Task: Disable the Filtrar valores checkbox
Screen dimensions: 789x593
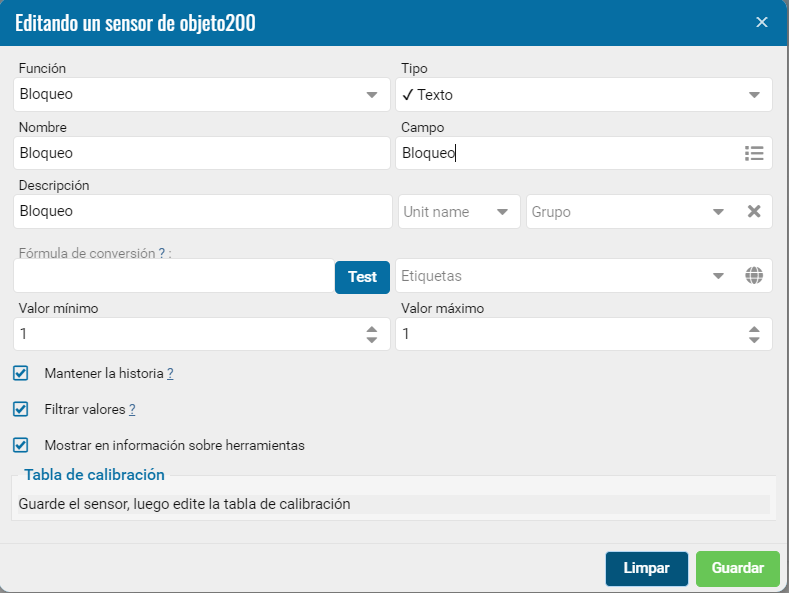Action: 21,409
